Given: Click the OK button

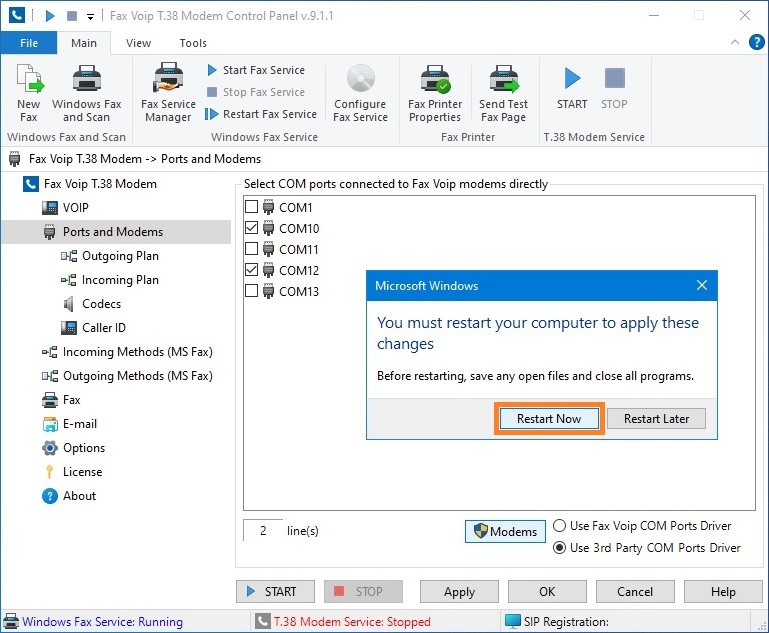Looking at the screenshot, I should [x=547, y=592].
